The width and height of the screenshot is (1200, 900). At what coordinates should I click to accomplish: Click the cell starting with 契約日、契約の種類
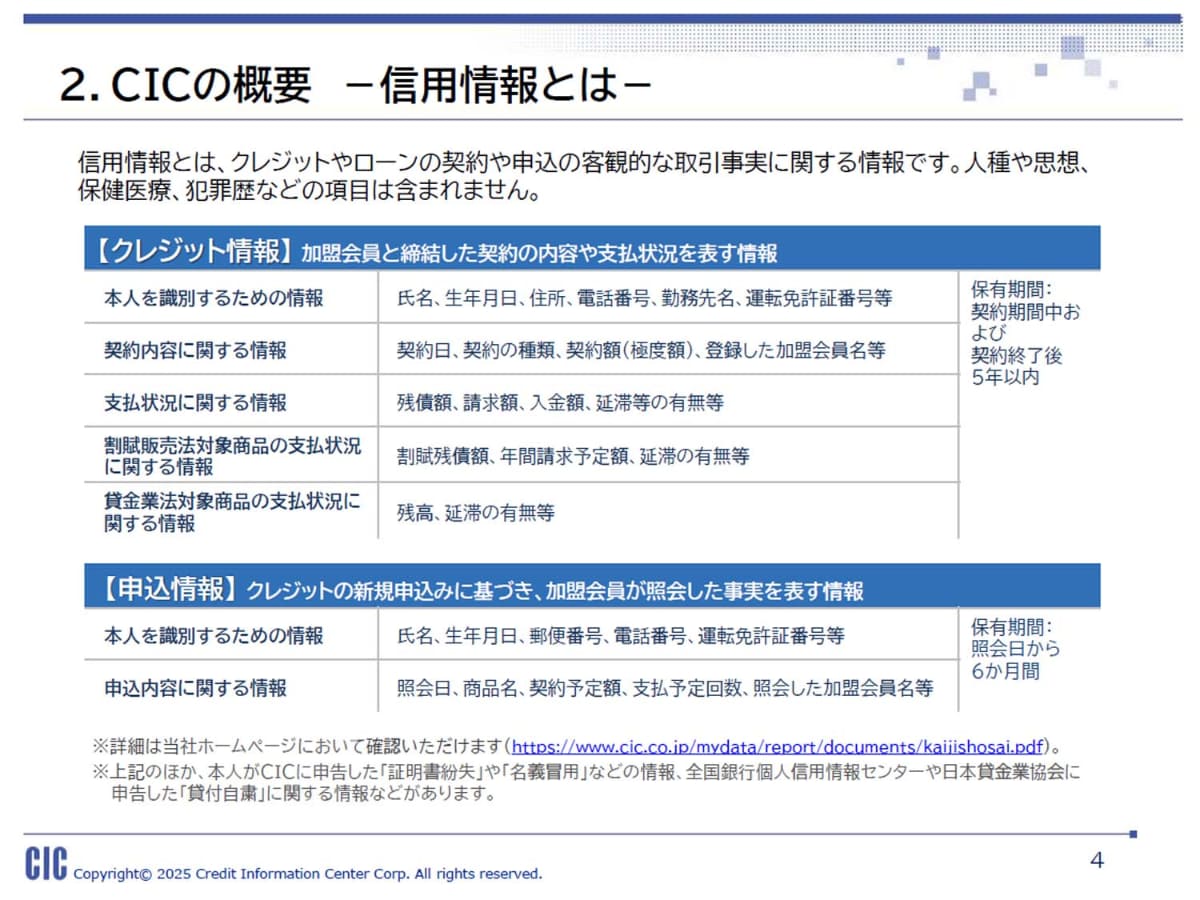tap(668, 350)
